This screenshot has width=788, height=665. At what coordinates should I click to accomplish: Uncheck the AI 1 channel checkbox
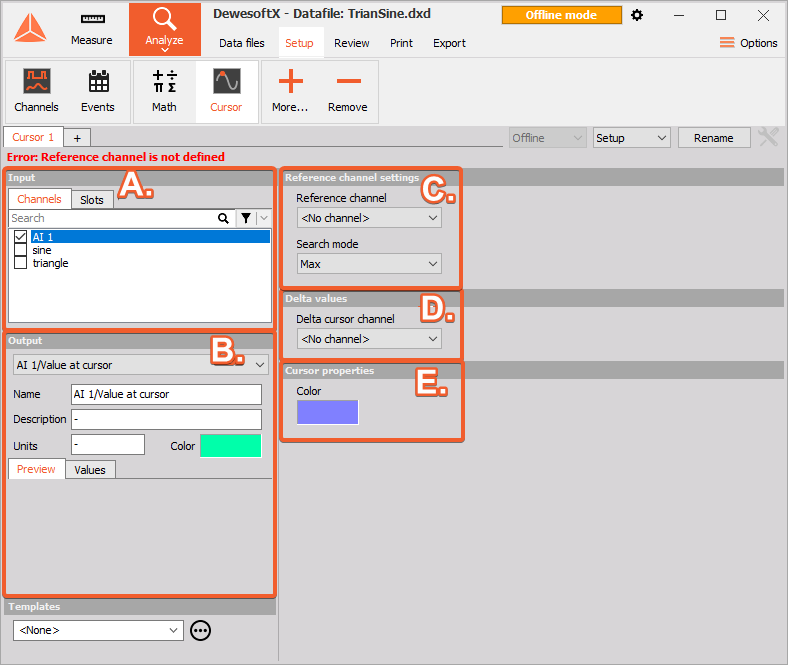pos(20,236)
